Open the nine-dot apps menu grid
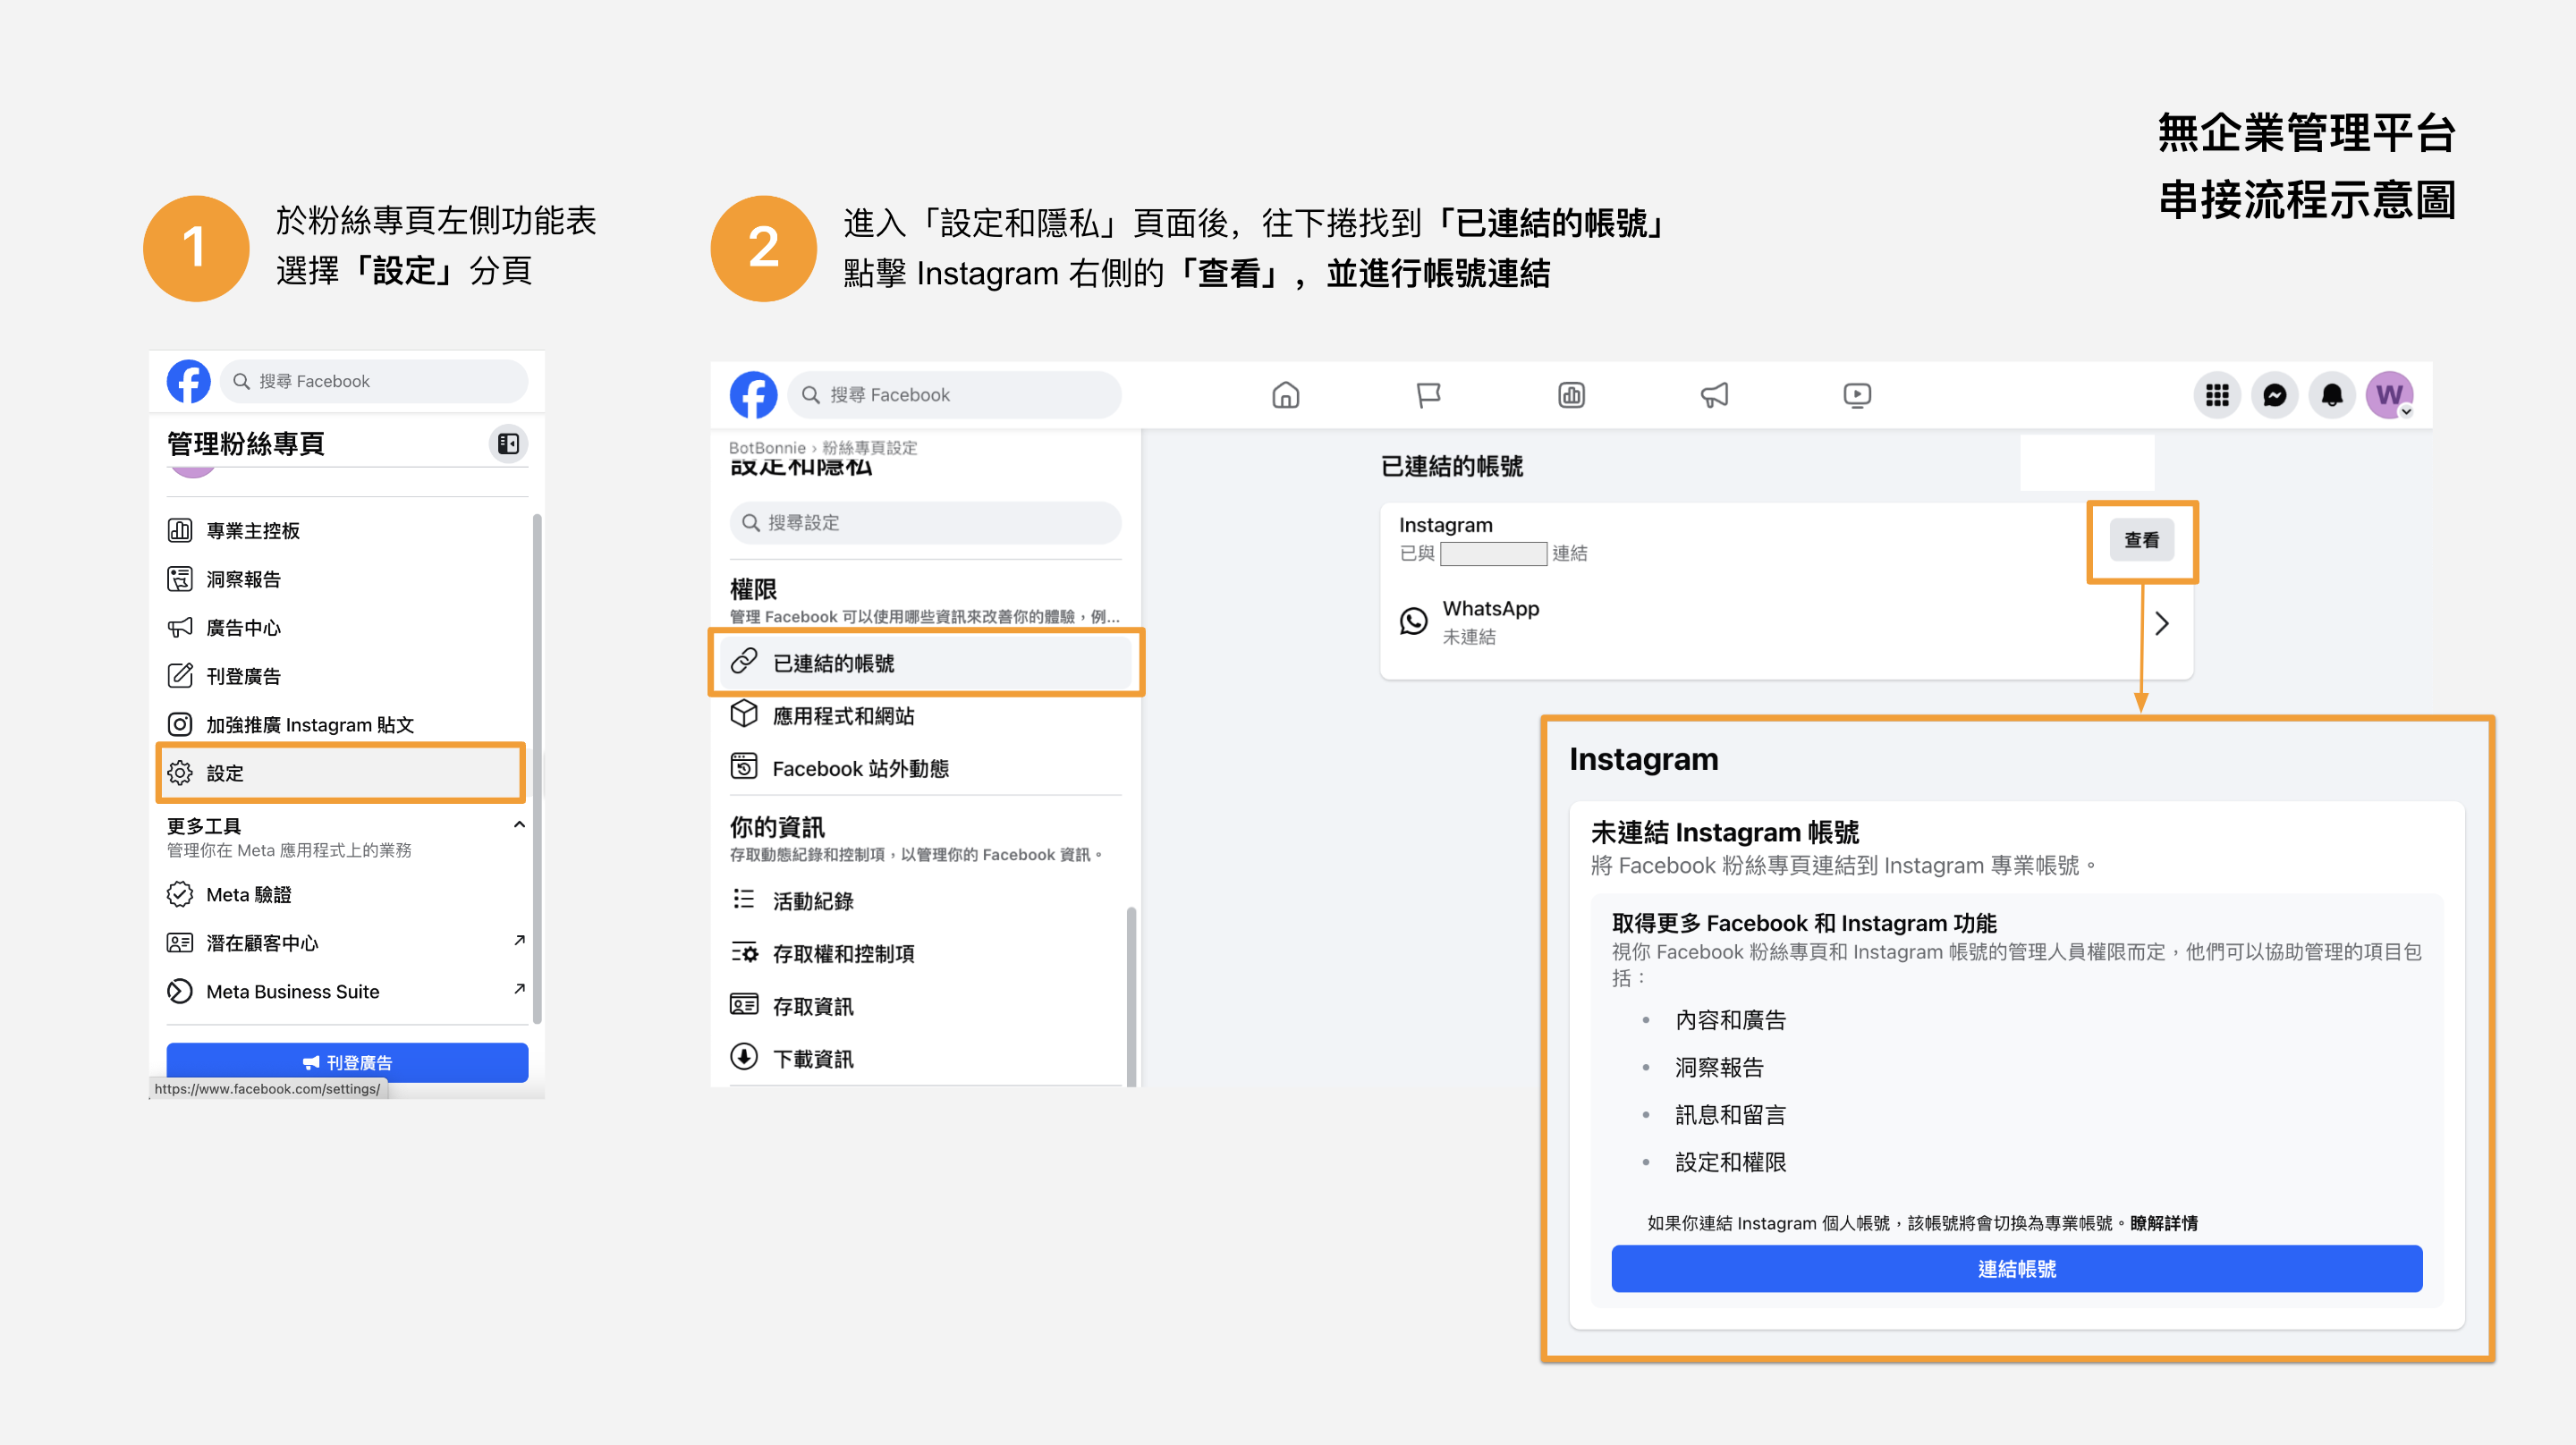2576x1445 pixels. click(x=2217, y=396)
